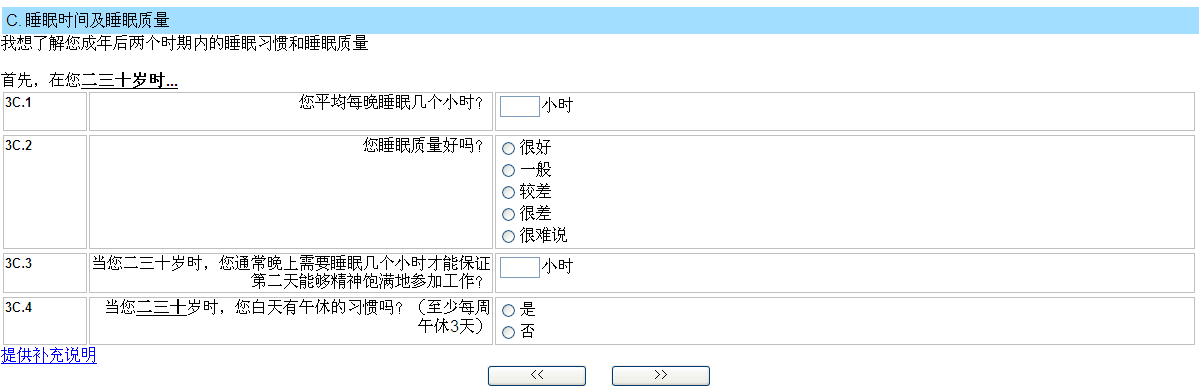Select 很好 for sleep quality
The image size is (1199, 389).
click(x=508, y=148)
